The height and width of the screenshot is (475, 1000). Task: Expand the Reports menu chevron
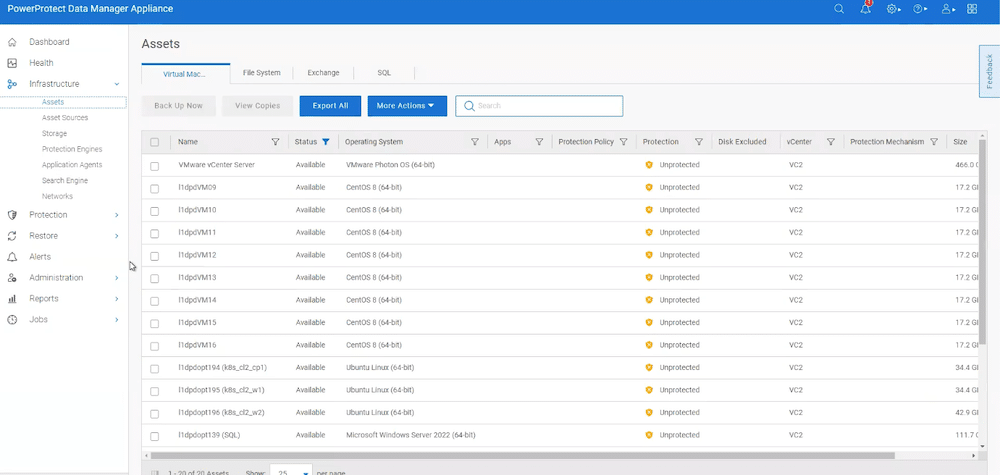[x=117, y=299]
